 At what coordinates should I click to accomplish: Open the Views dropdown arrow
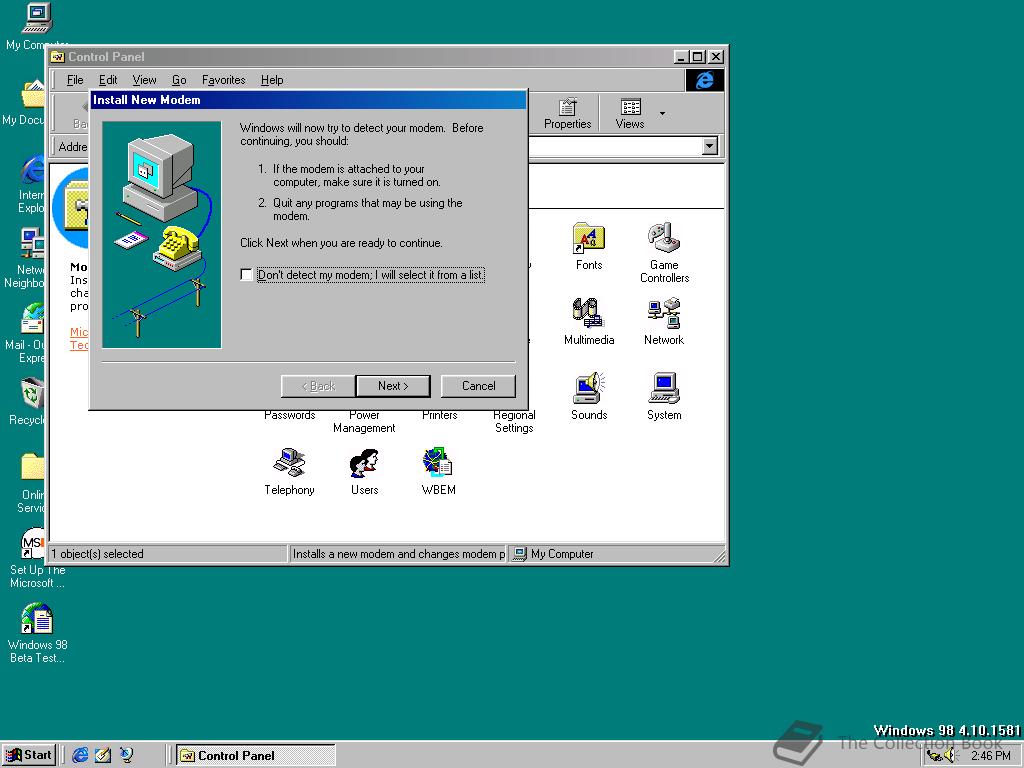[x=662, y=114]
